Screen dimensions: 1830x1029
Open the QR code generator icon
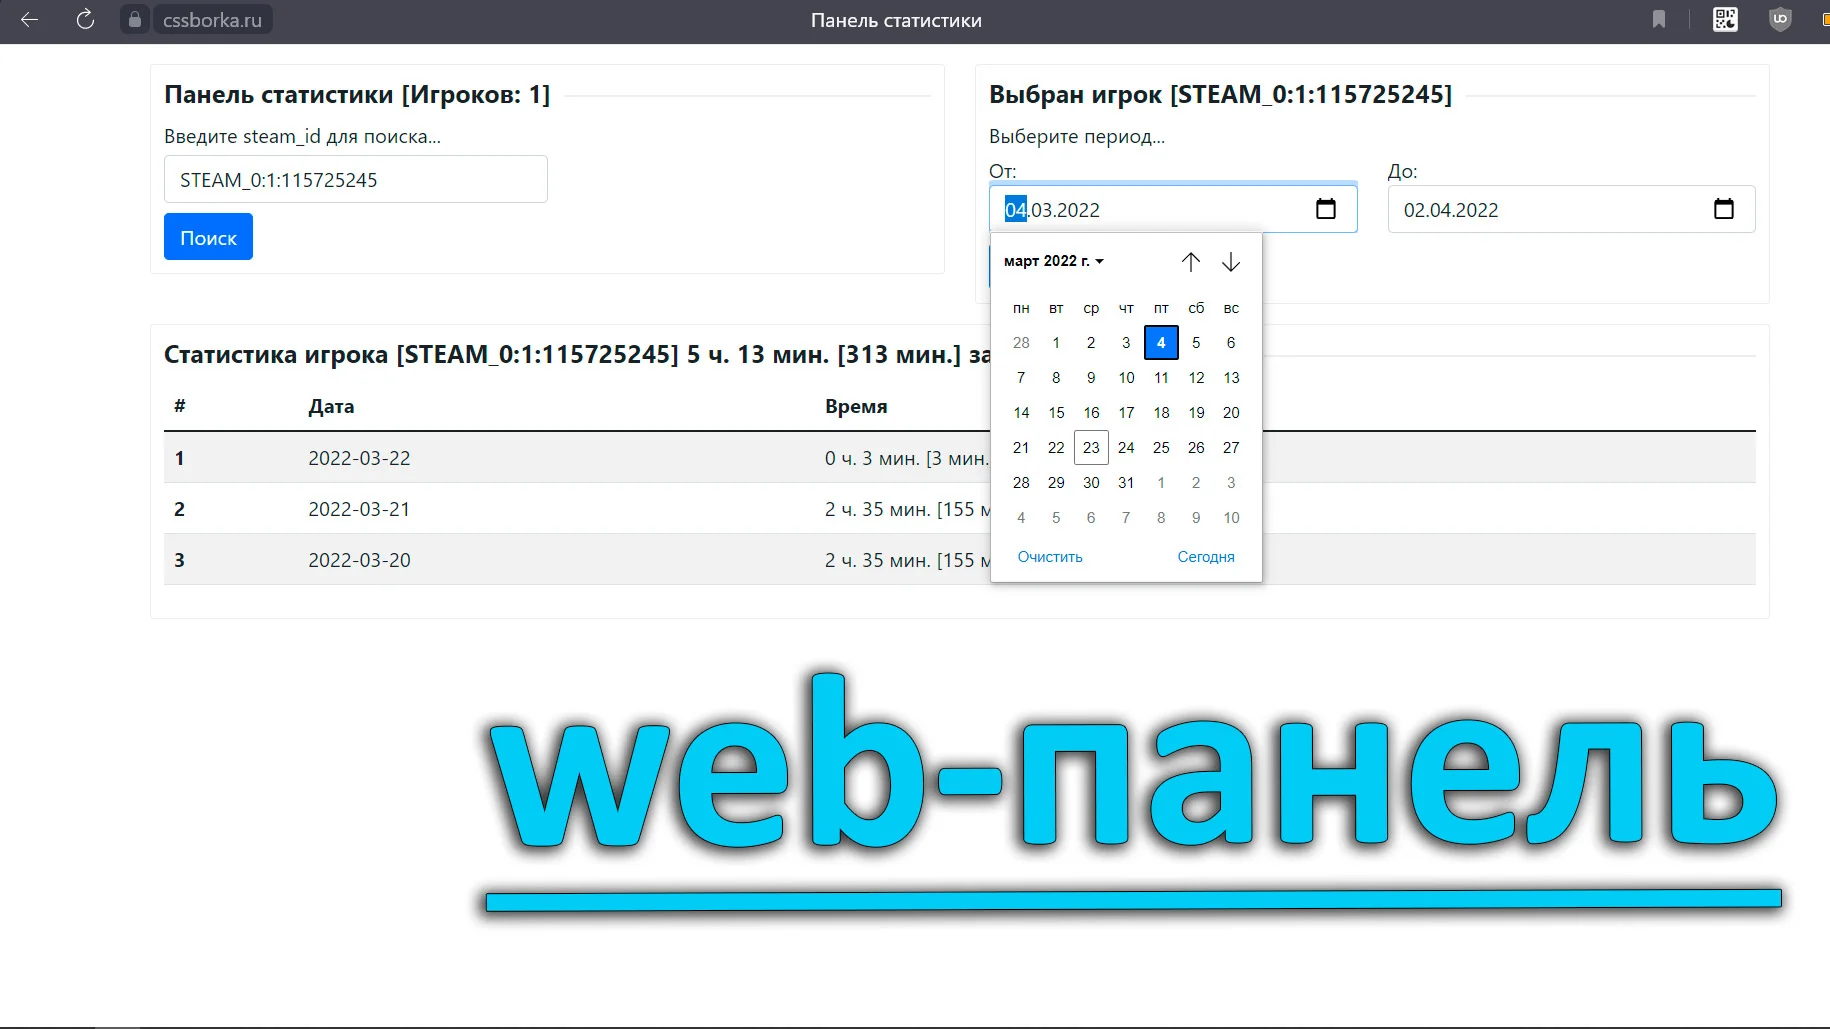click(x=1725, y=19)
